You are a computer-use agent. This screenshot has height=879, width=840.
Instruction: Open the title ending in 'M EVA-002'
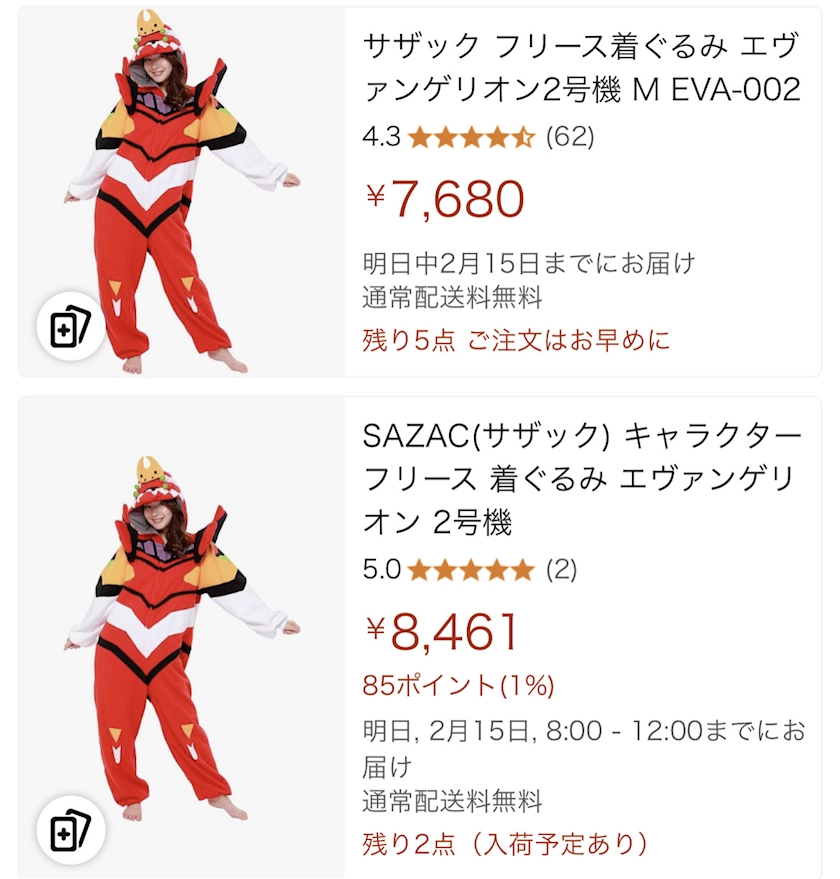pos(581,68)
